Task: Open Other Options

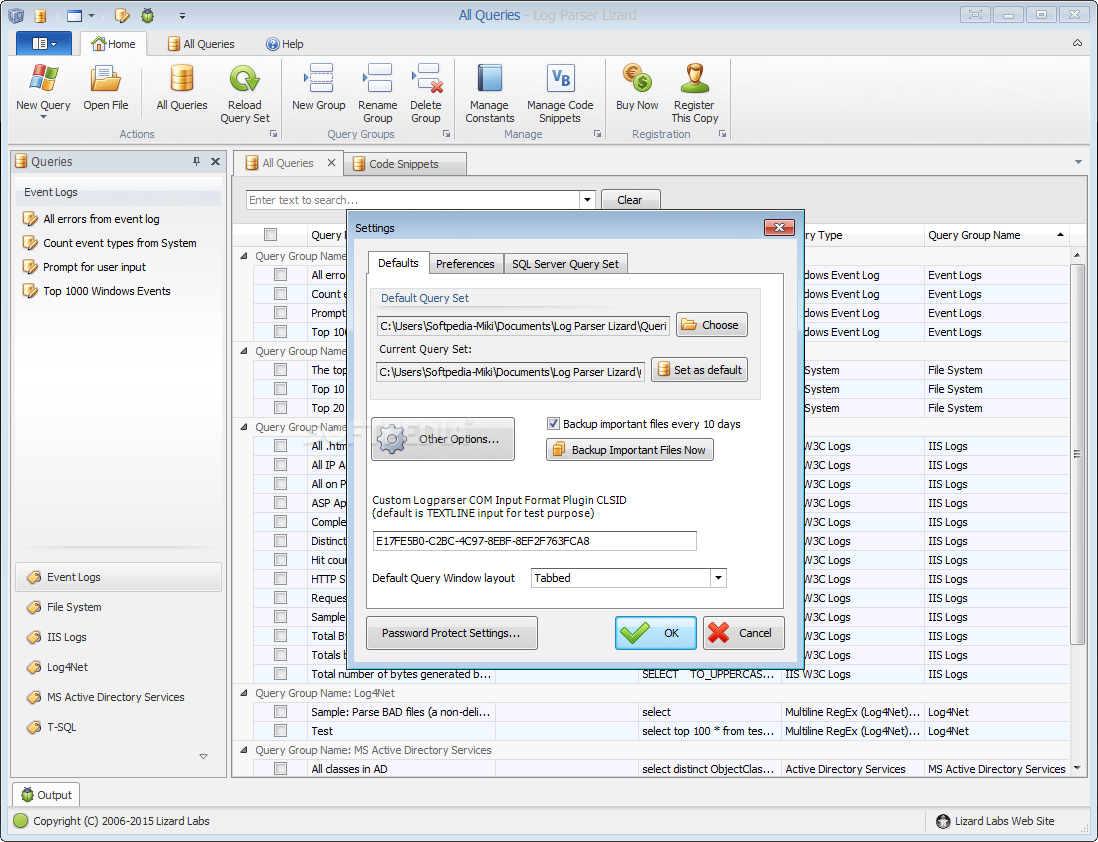Action: [443, 439]
